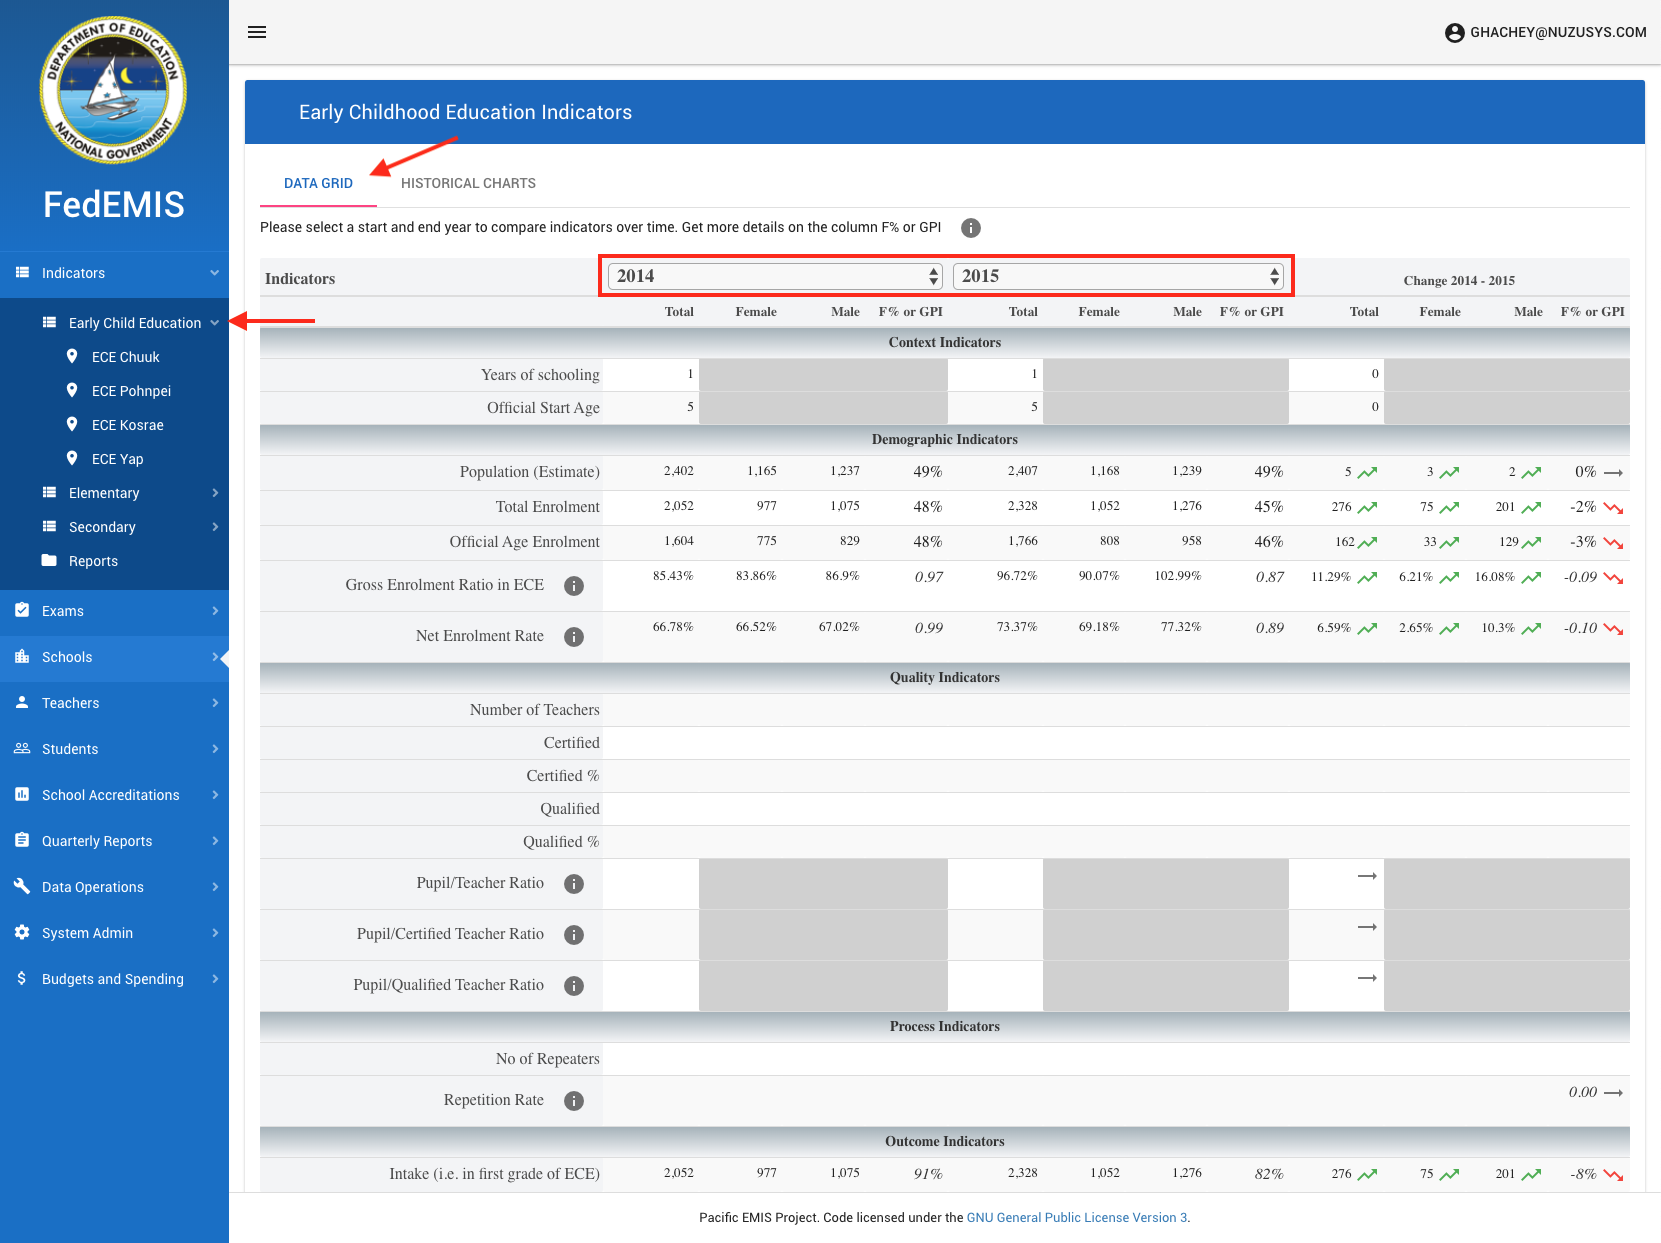Collapse the Indicators sidebar section
The width and height of the screenshot is (1661, 1243).
pos(114,273)
